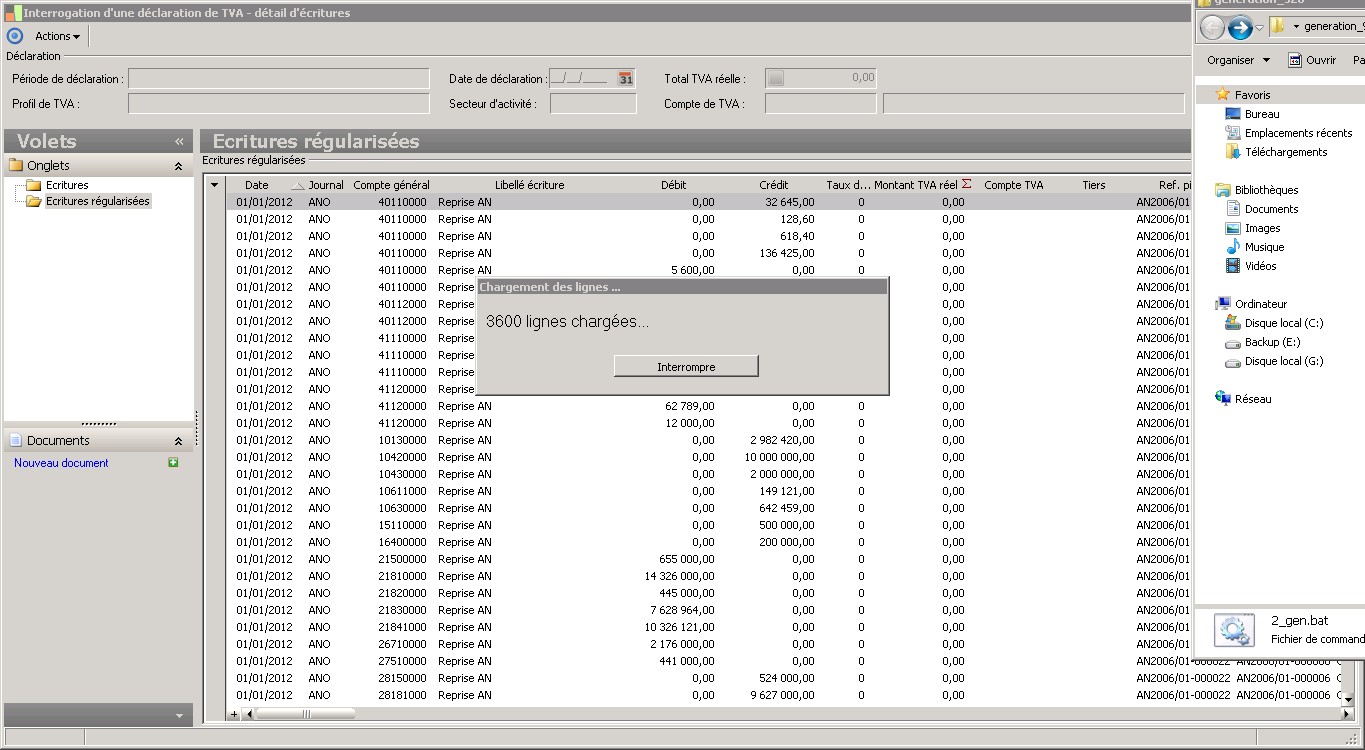Click the grid's horizontal scrollbar thumb

[305, 714]
